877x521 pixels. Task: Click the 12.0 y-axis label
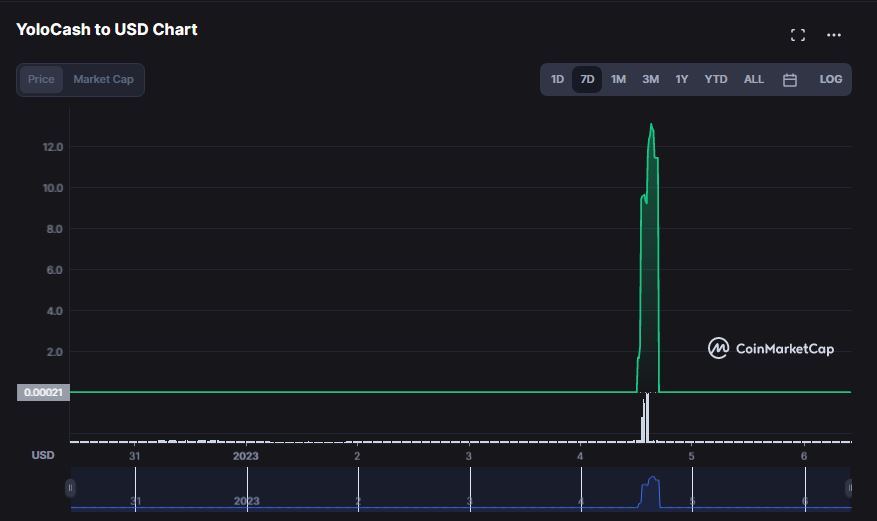[53, 147]
